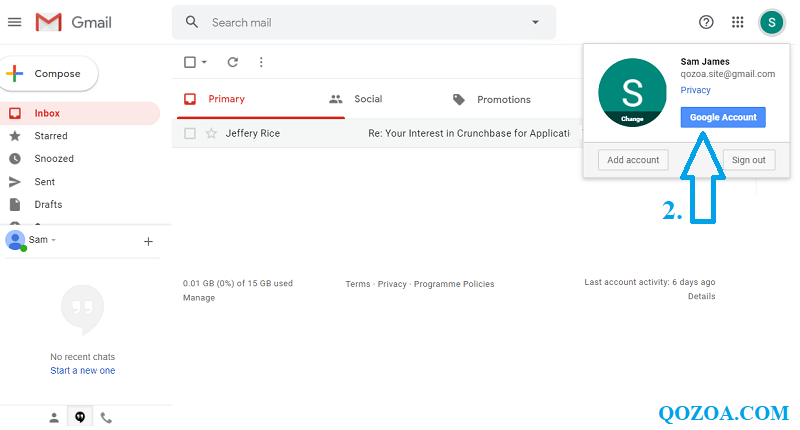Screen dimensions: 800x430
Task: Click the Drafts document icon
Action: (x=15, y=205)
